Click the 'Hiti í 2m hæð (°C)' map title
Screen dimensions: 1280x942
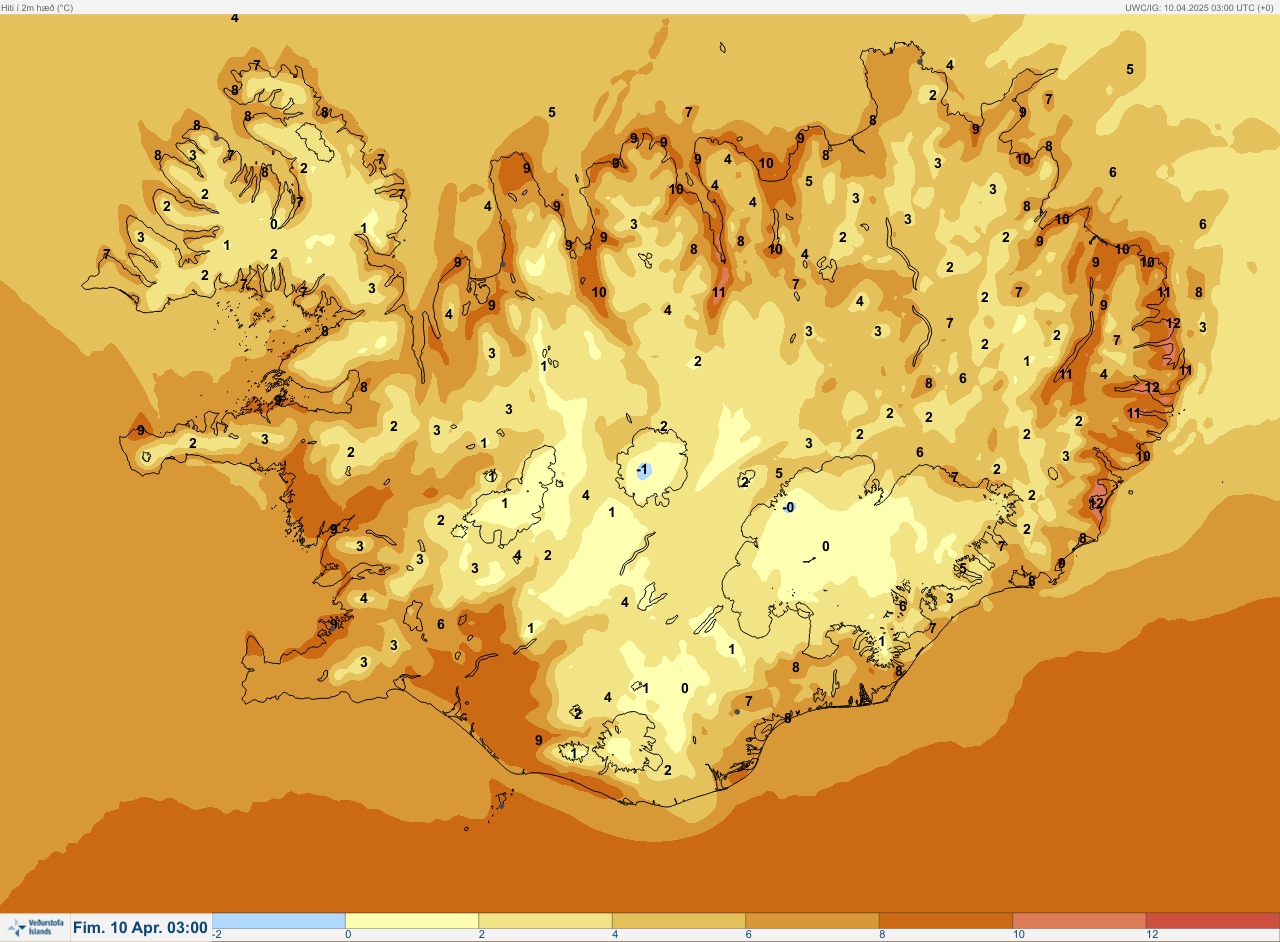(38, 7)
